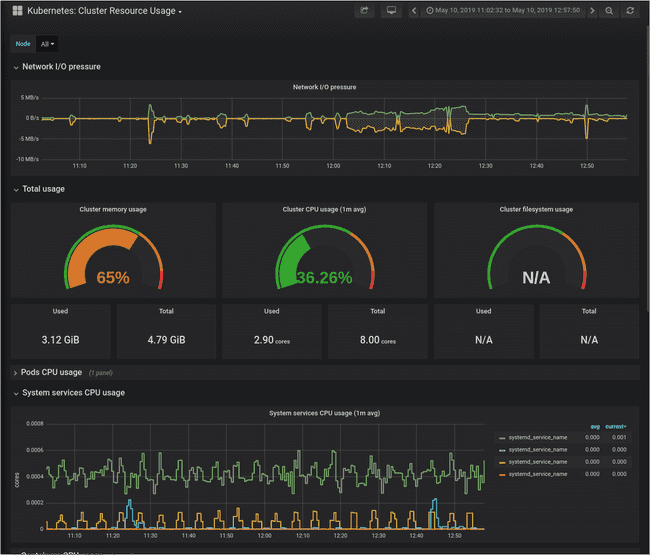
Task: Open System services CPU usage panel title
Action: [x=325, y=413]
